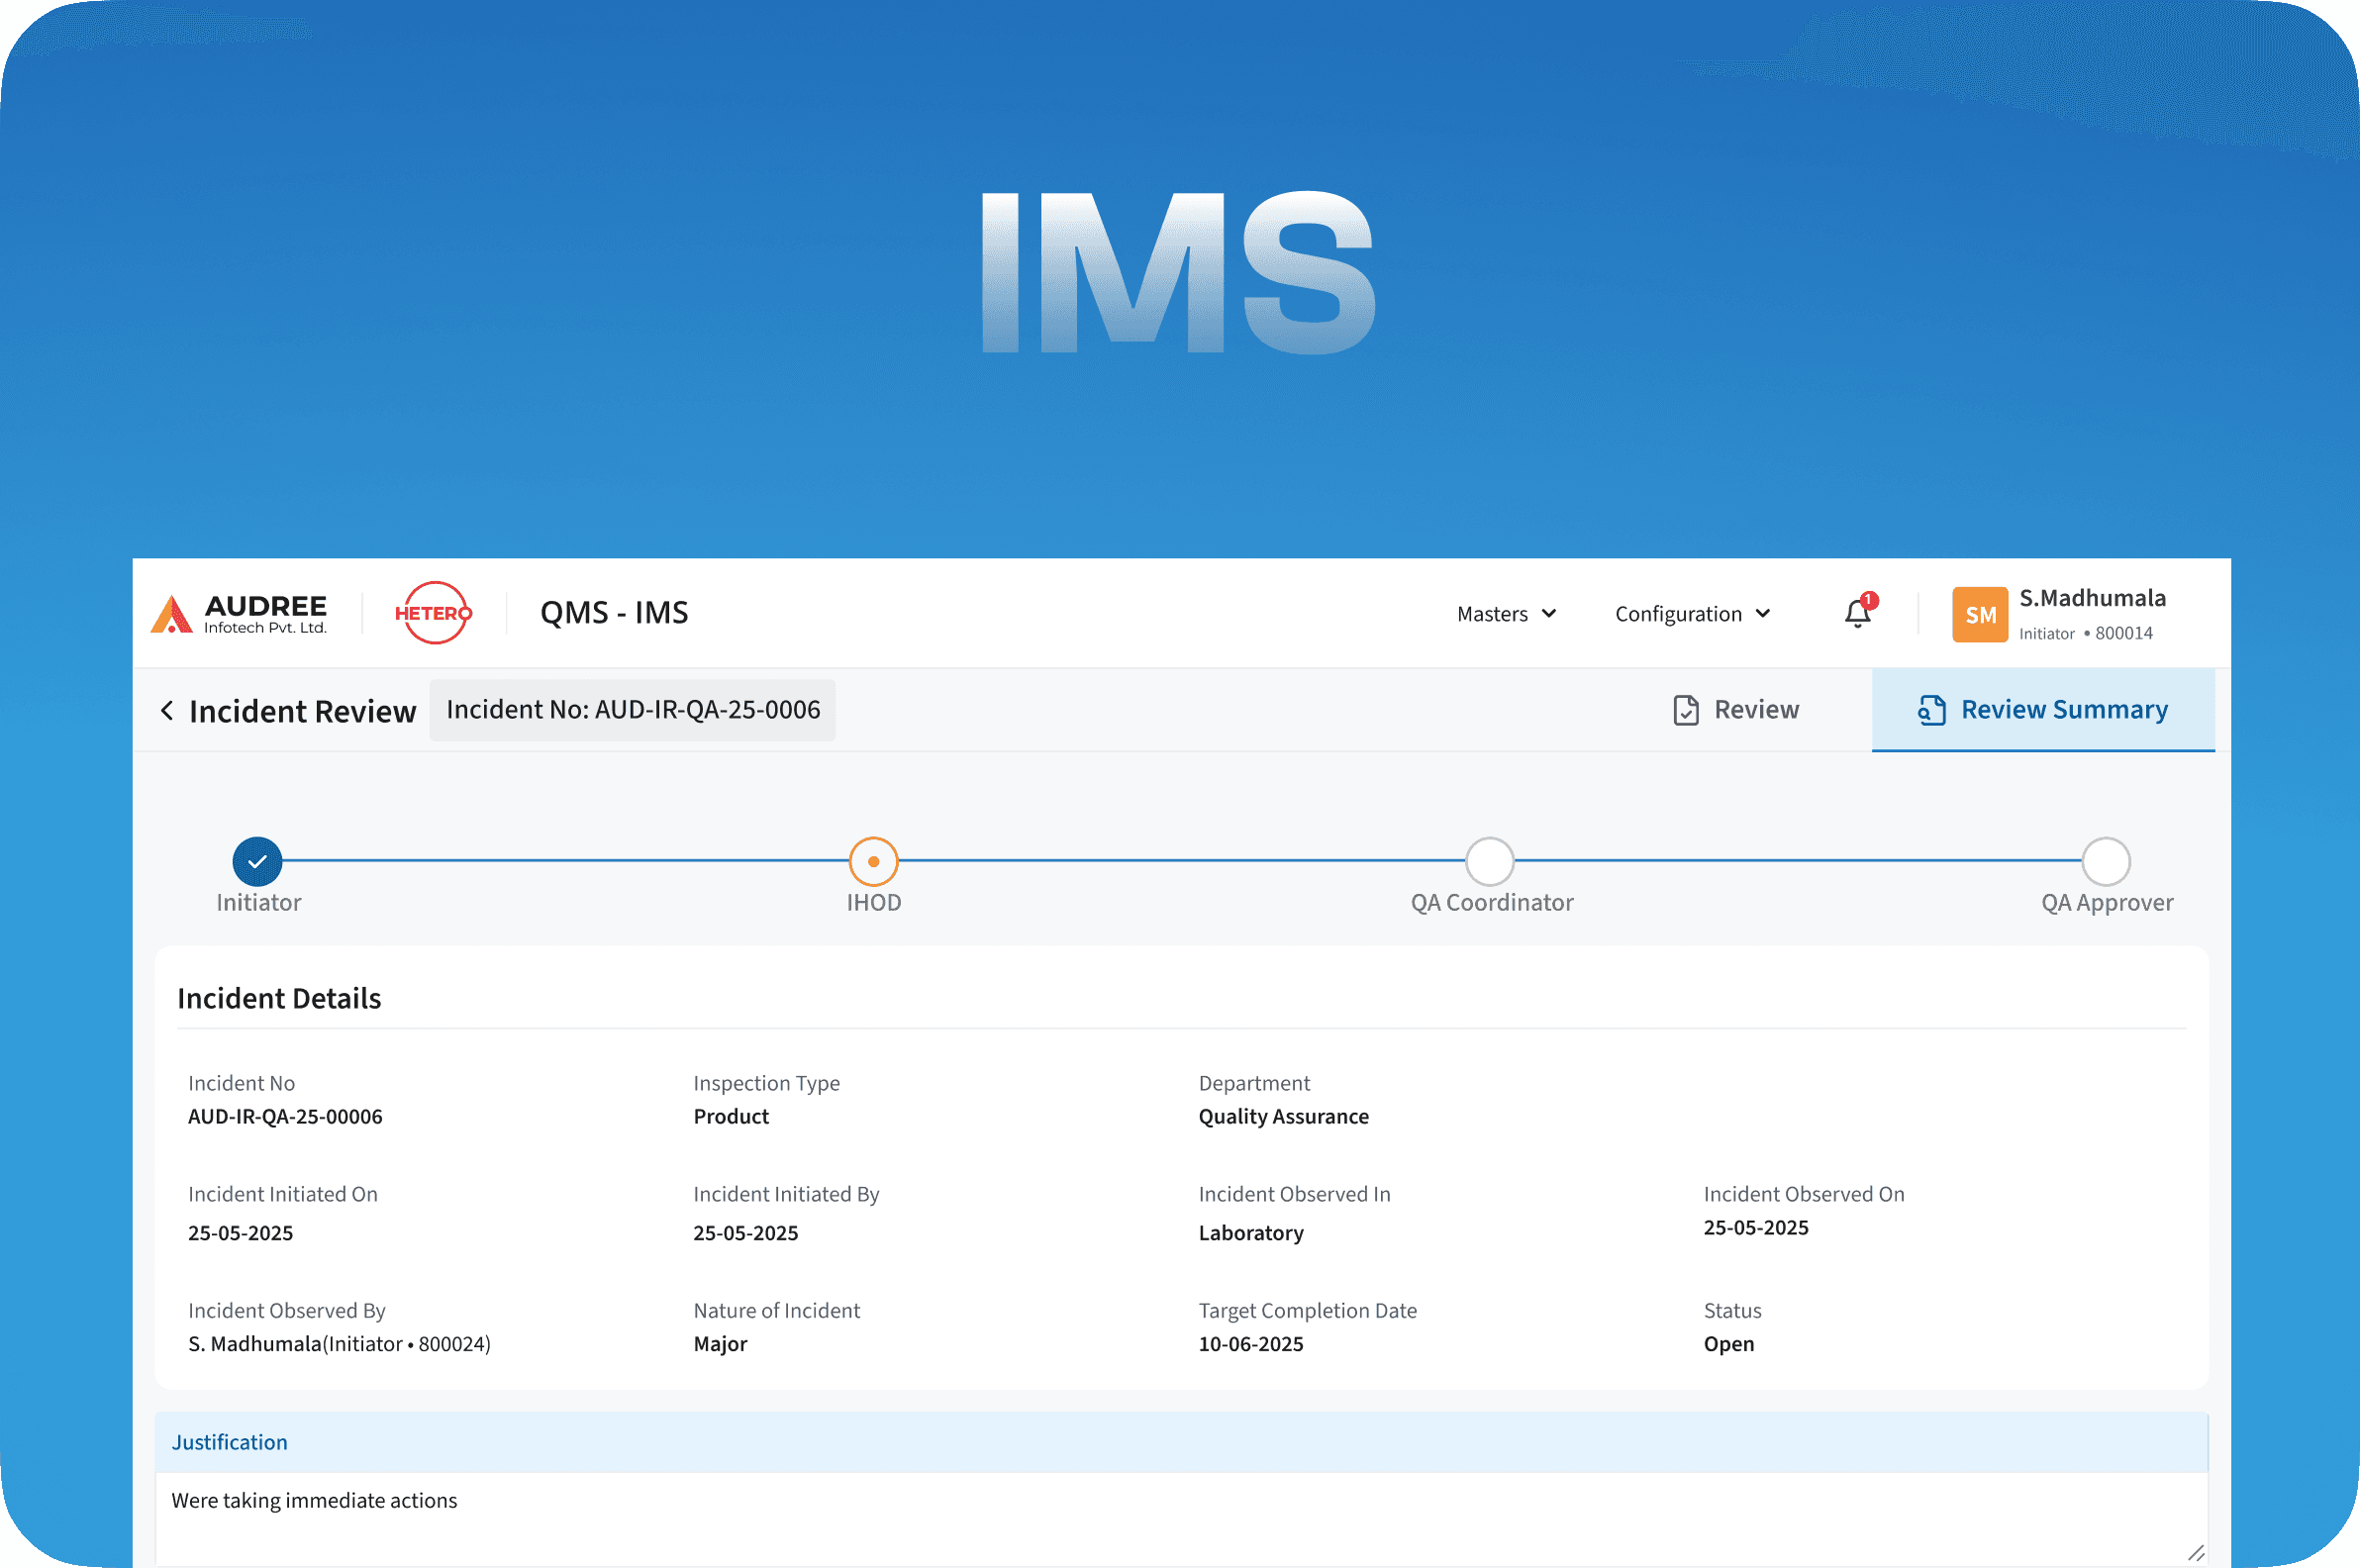
Task: Click the notification bell icon
Action: tap(1856, 614)
